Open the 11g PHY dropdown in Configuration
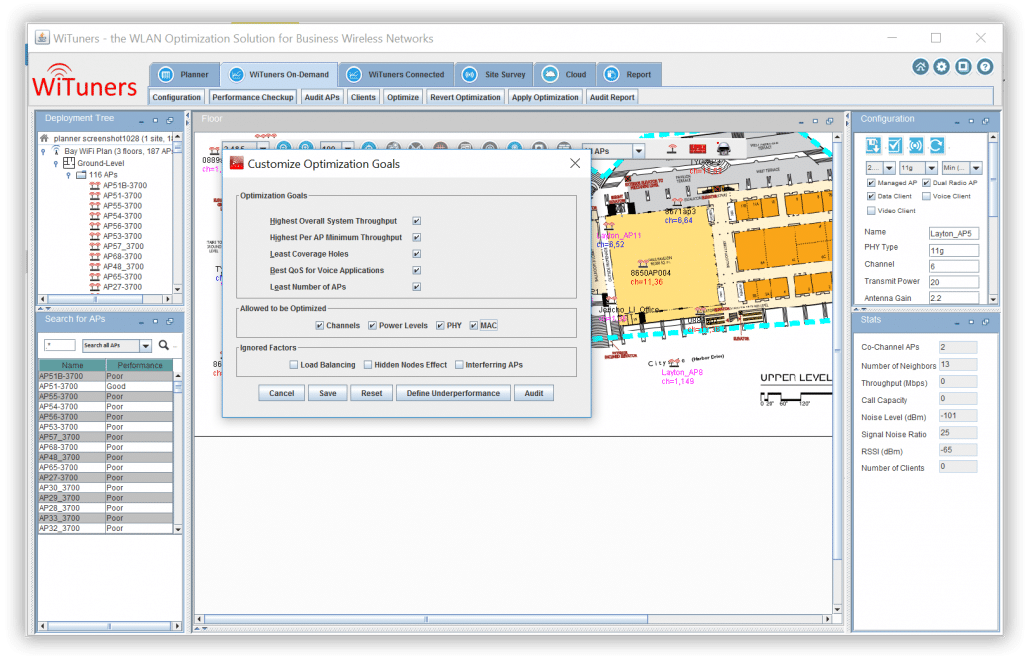The height and width of the screenshot is (659, 1030). [931, 168]
